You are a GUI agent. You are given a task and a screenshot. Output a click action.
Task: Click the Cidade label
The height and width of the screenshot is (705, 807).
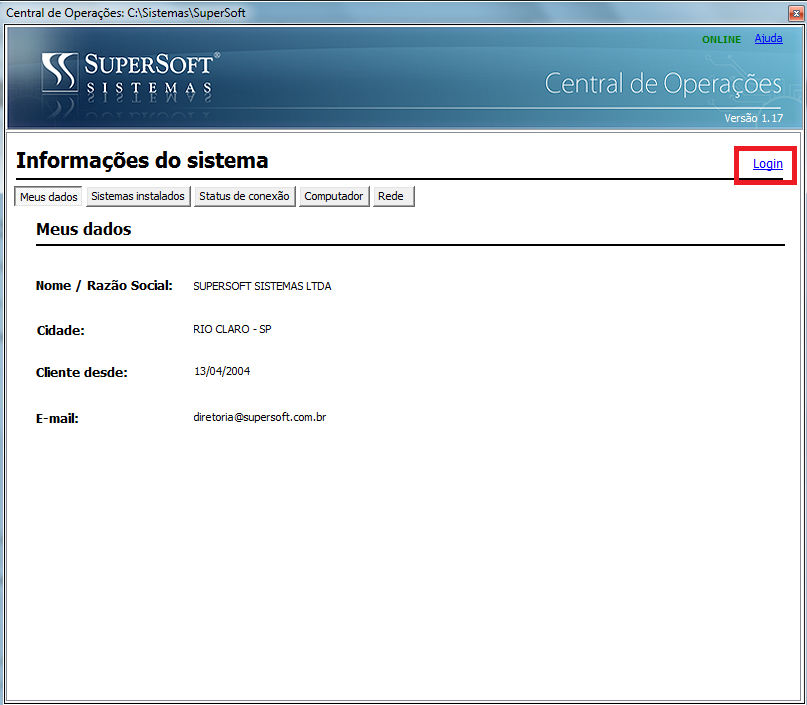60,330
